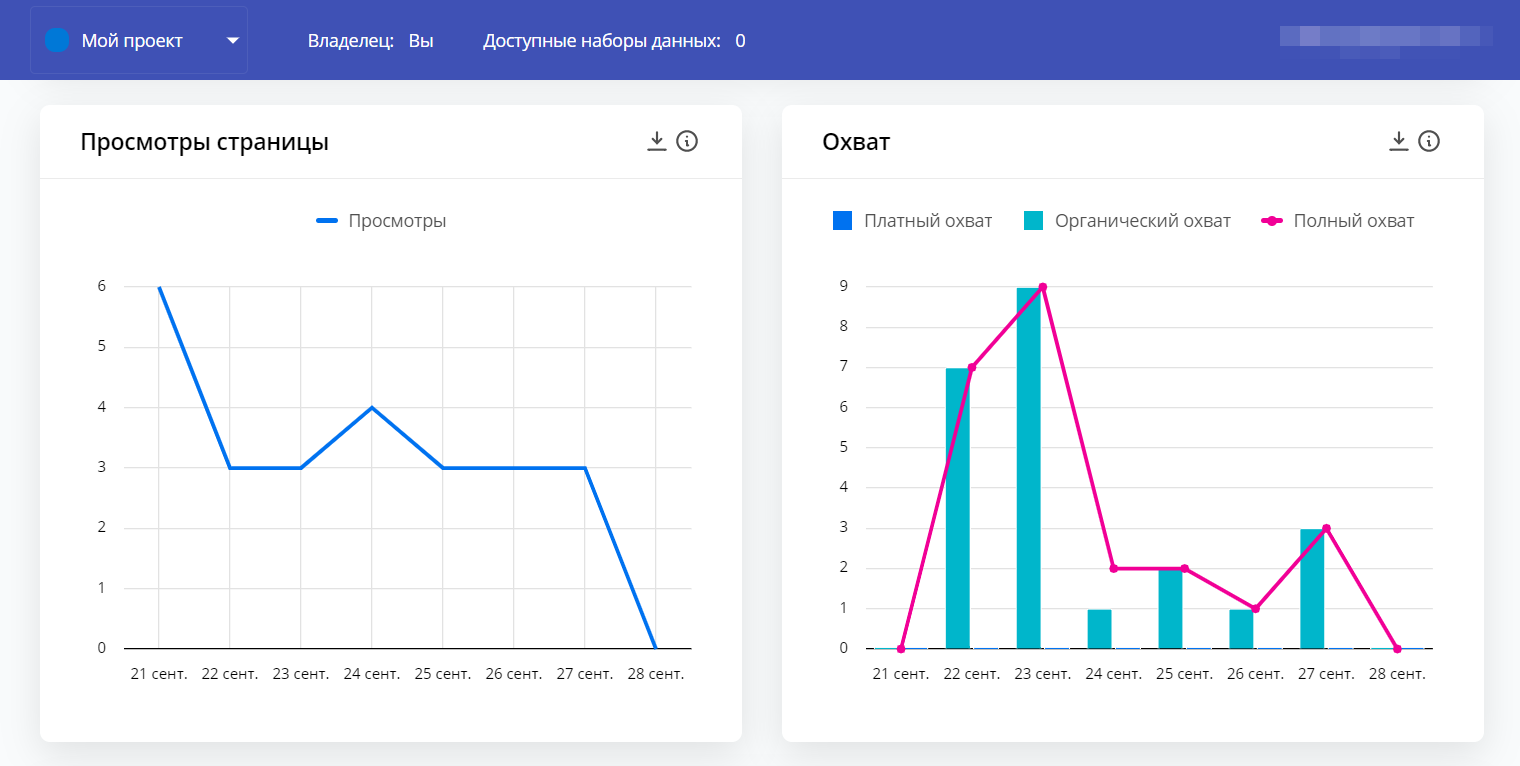Click the teal bar for 22 сент.
Screen dimensions: 1520x766
[x=958, y=508]
